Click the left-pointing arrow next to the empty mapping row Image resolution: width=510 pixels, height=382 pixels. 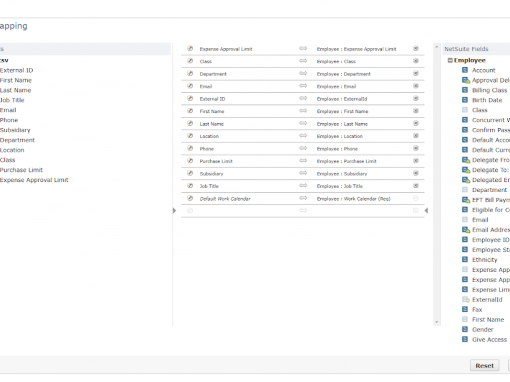(x=426, y=210)
